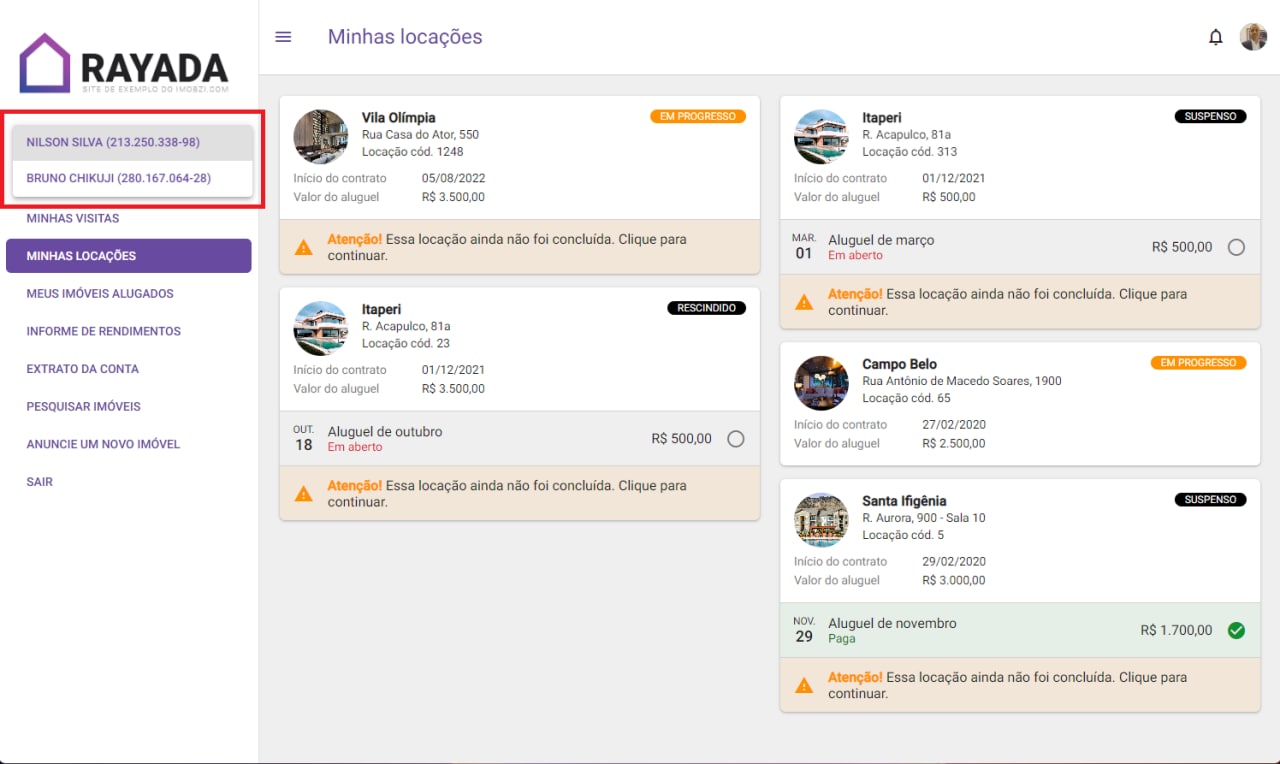Click the Campo Belo property photo

click(x=821, y=383)
